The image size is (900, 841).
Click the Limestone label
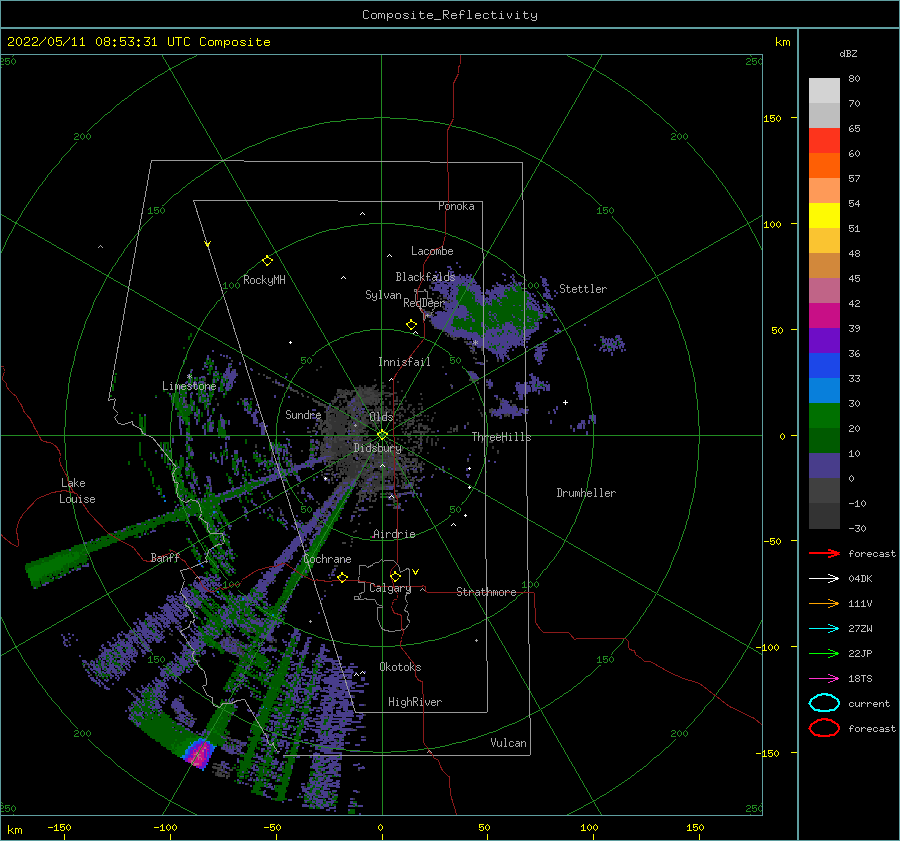click(189, 386)
